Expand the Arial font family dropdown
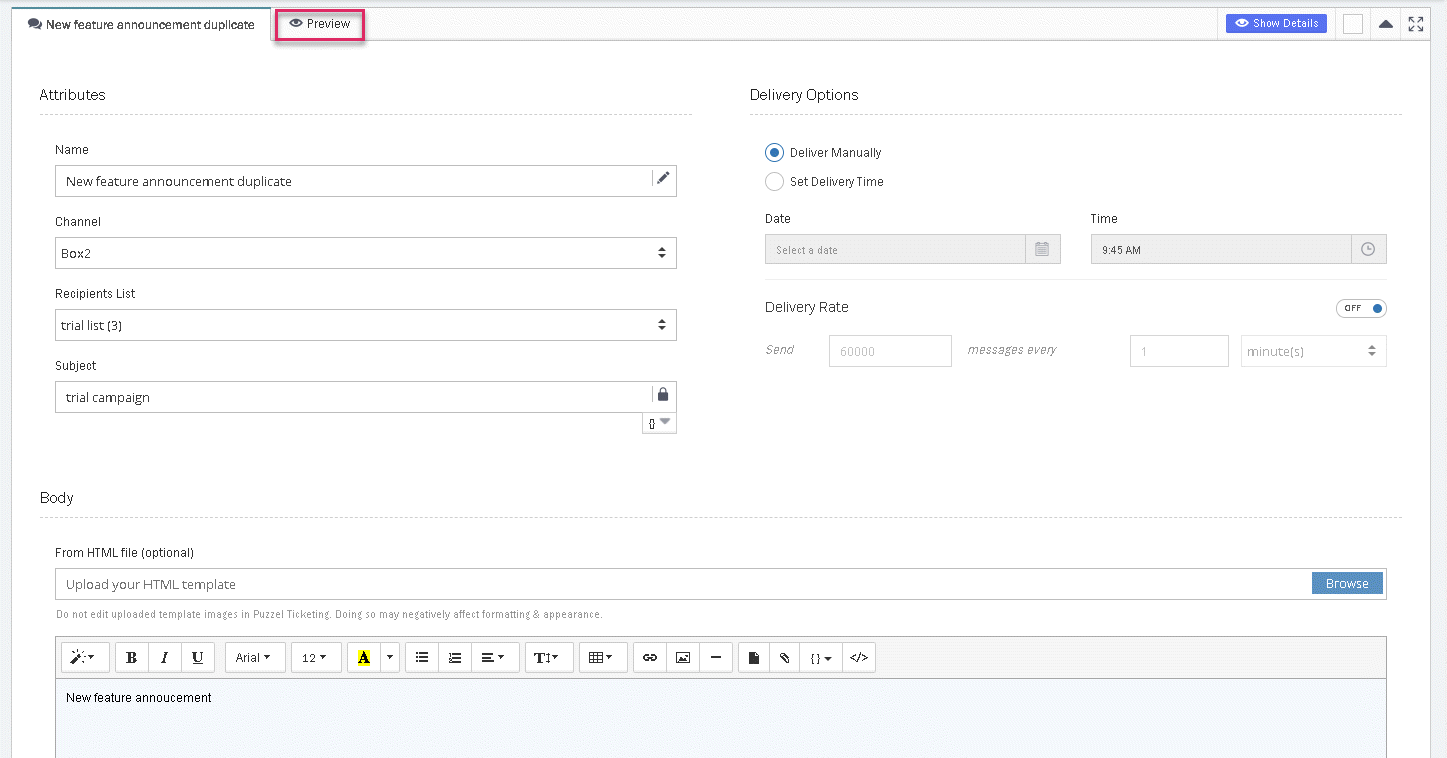 click(x=253, y=658)
